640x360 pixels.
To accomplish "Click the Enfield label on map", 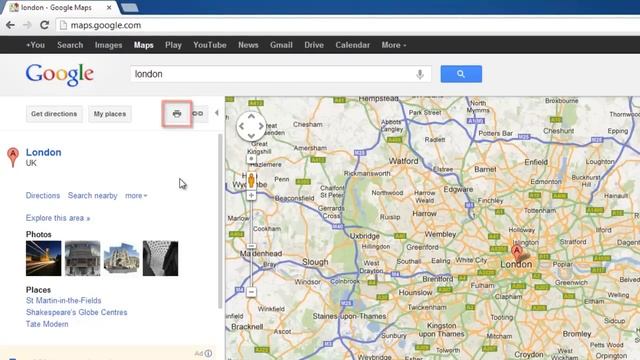I will [536, 162].
